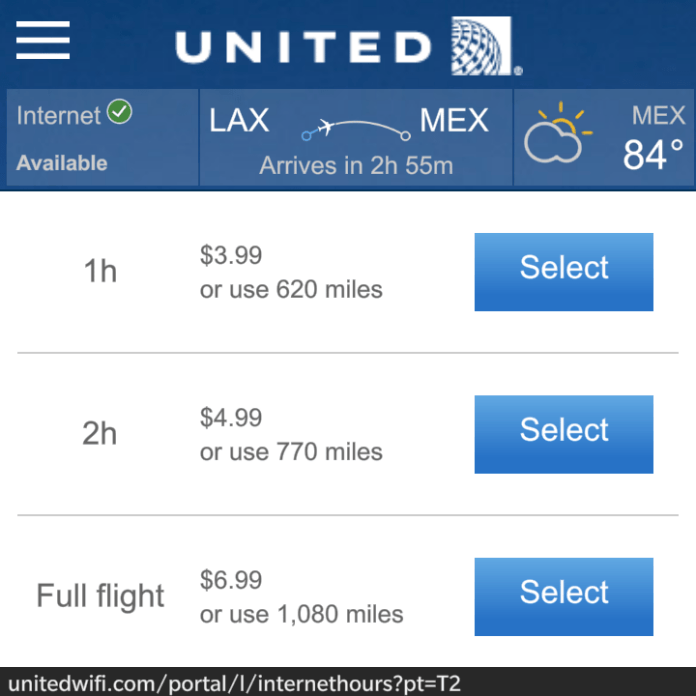The image size is (696, 696).
Task: Tap the 'Arrives in 2h 55m' text
Action: 356,166
